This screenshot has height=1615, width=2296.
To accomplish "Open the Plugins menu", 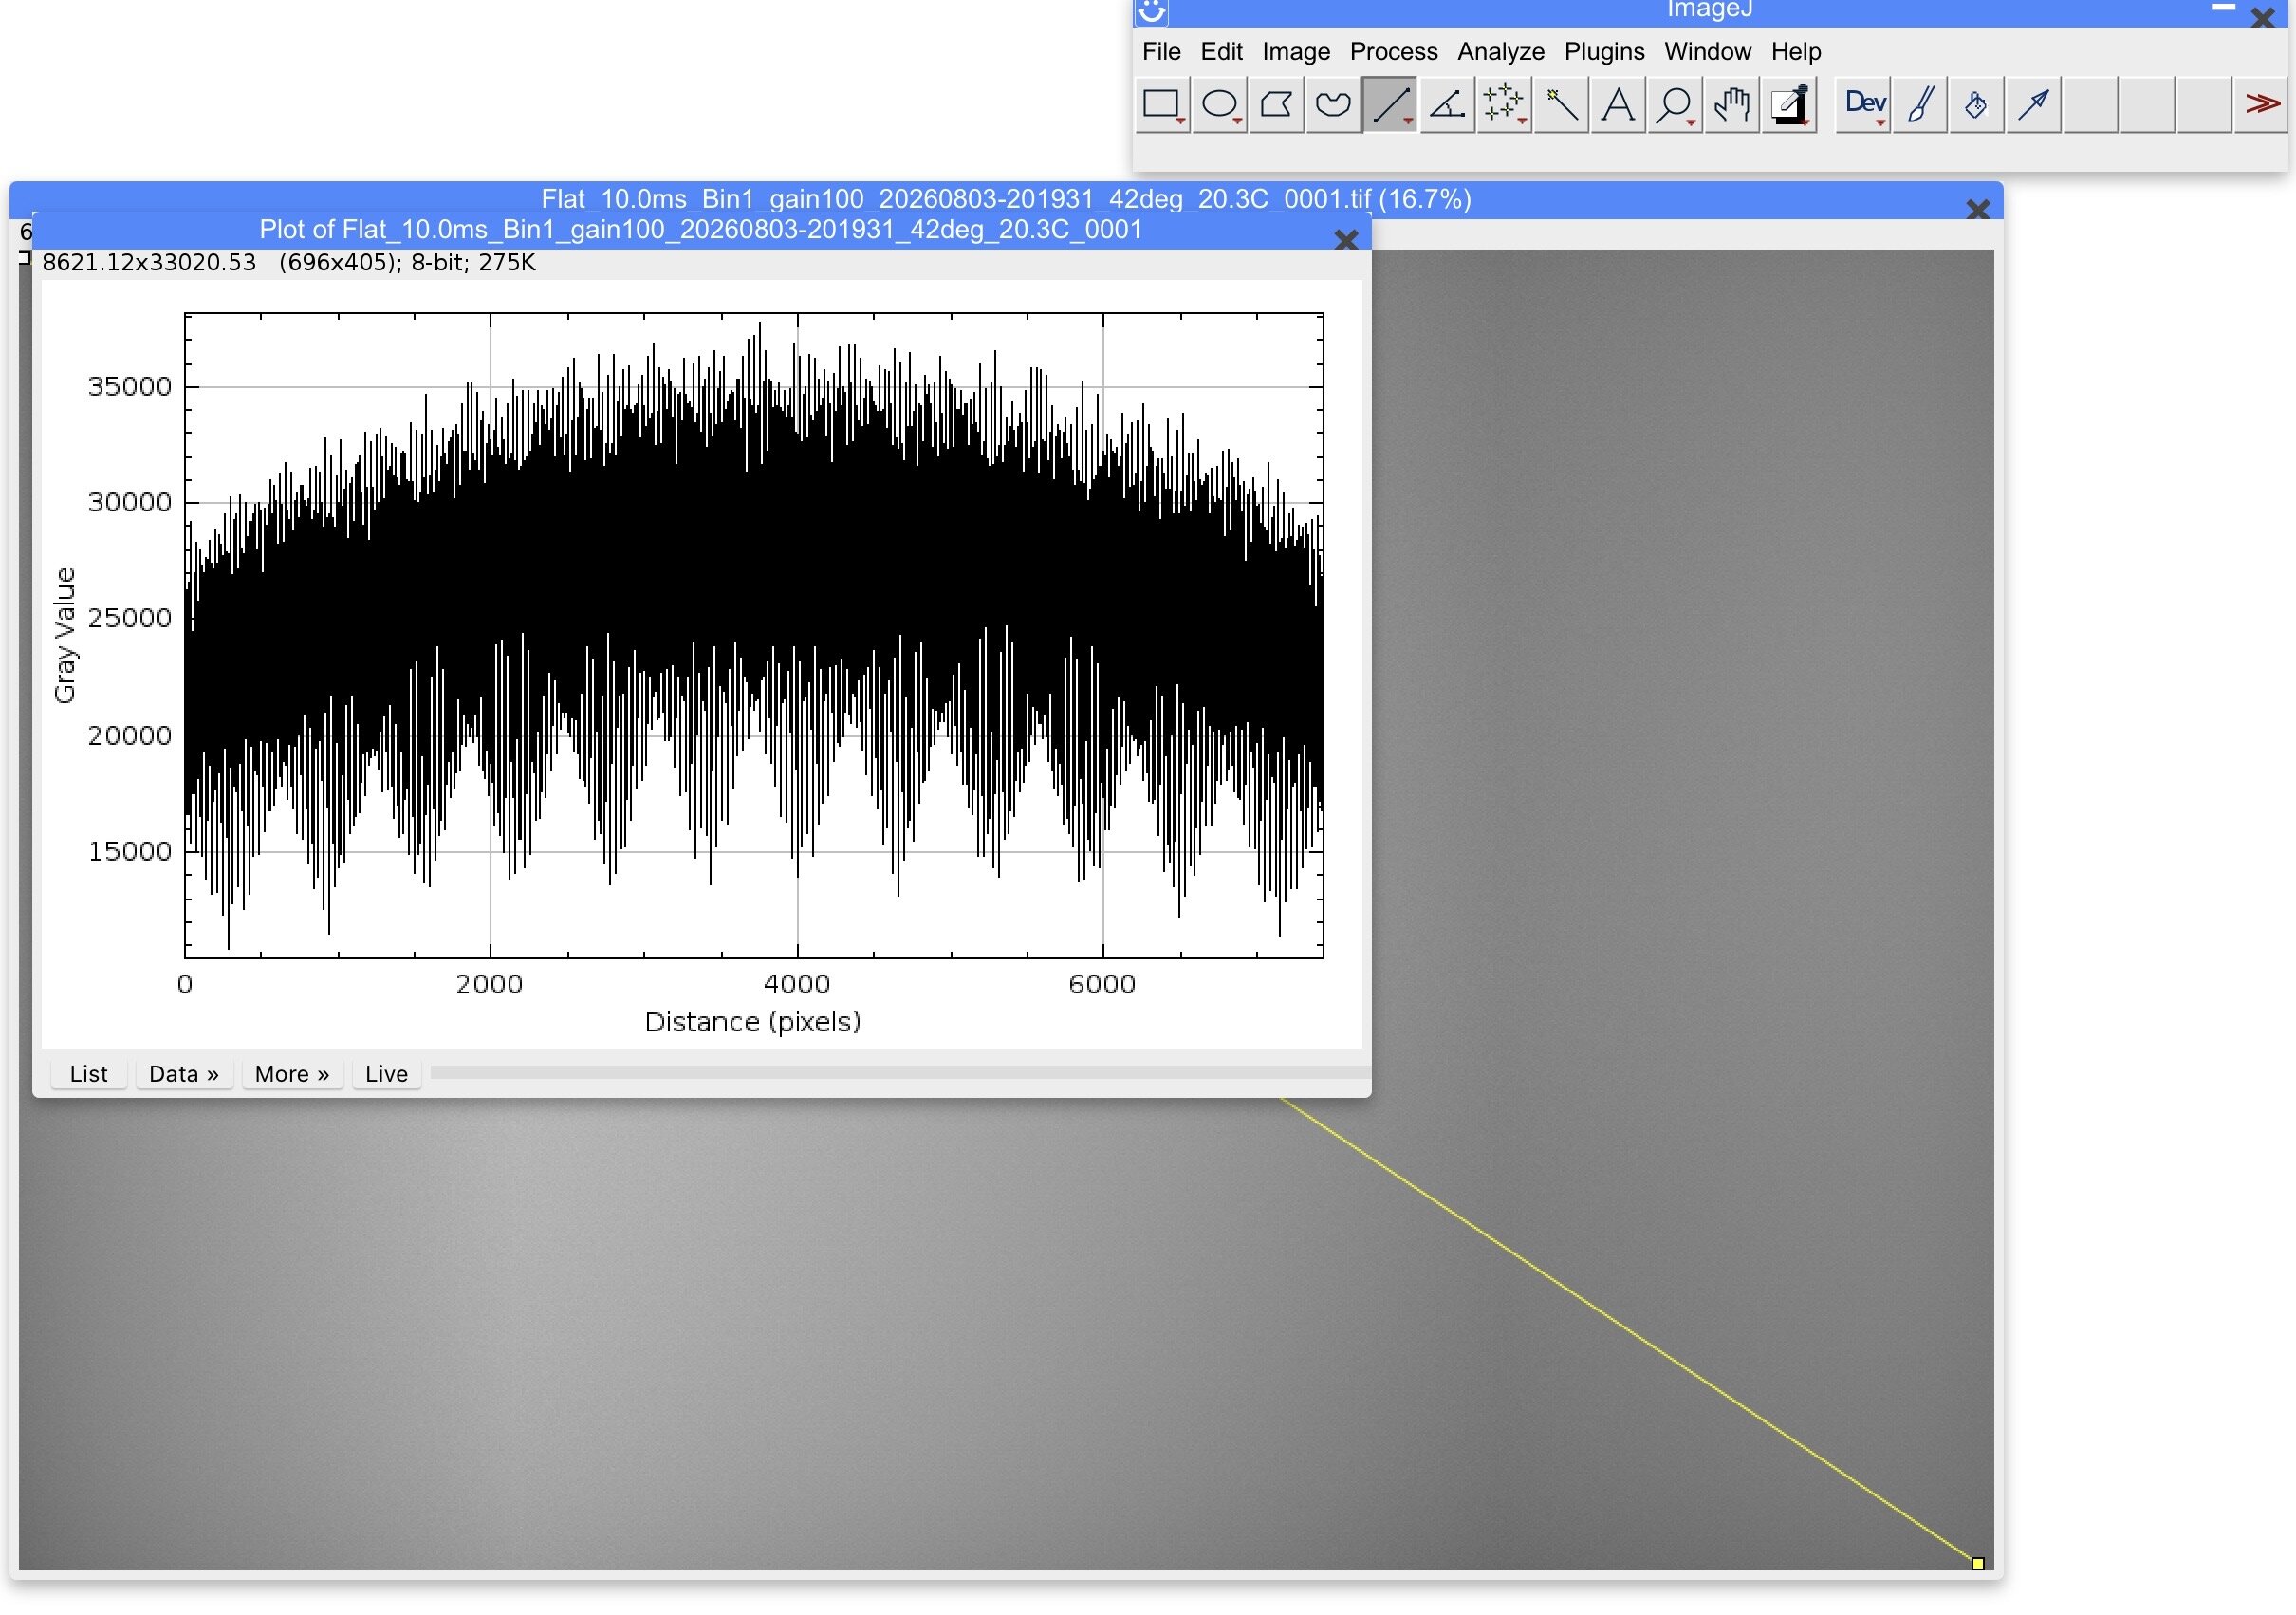I will coord(1604,51).
